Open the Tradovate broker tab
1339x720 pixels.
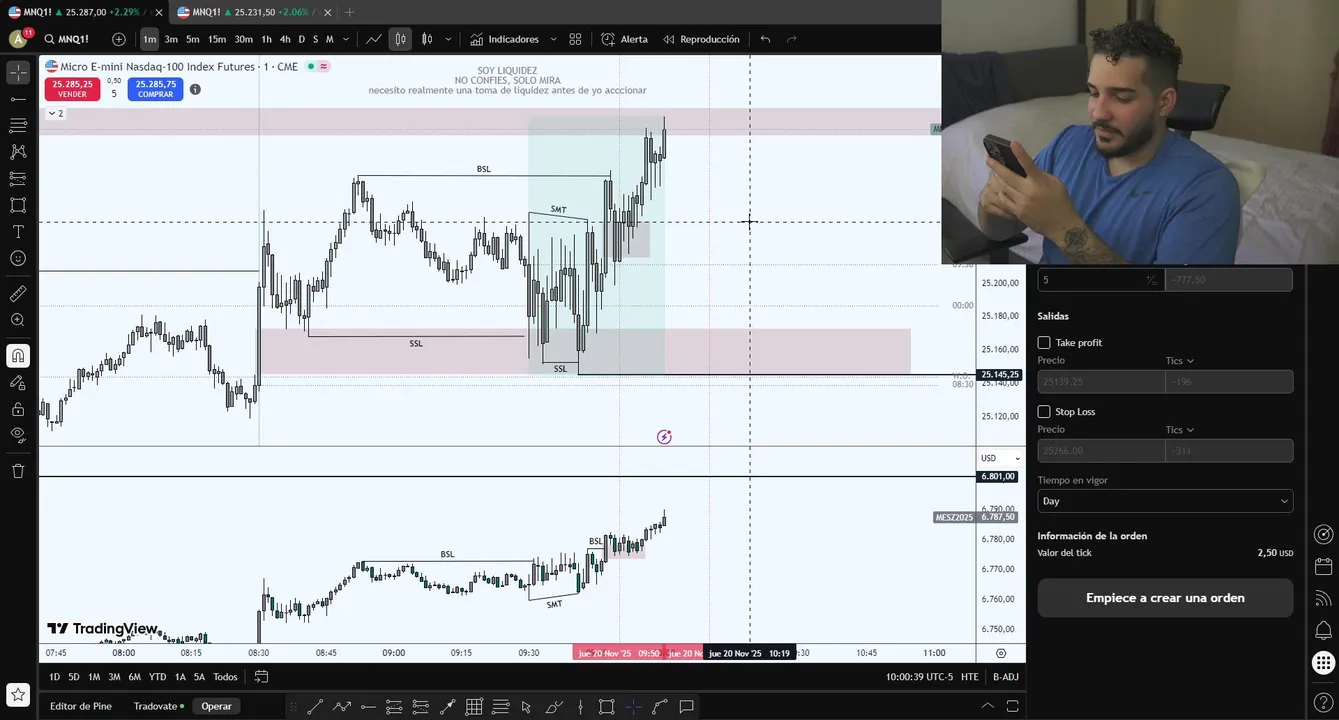click(x=159, y=706)
